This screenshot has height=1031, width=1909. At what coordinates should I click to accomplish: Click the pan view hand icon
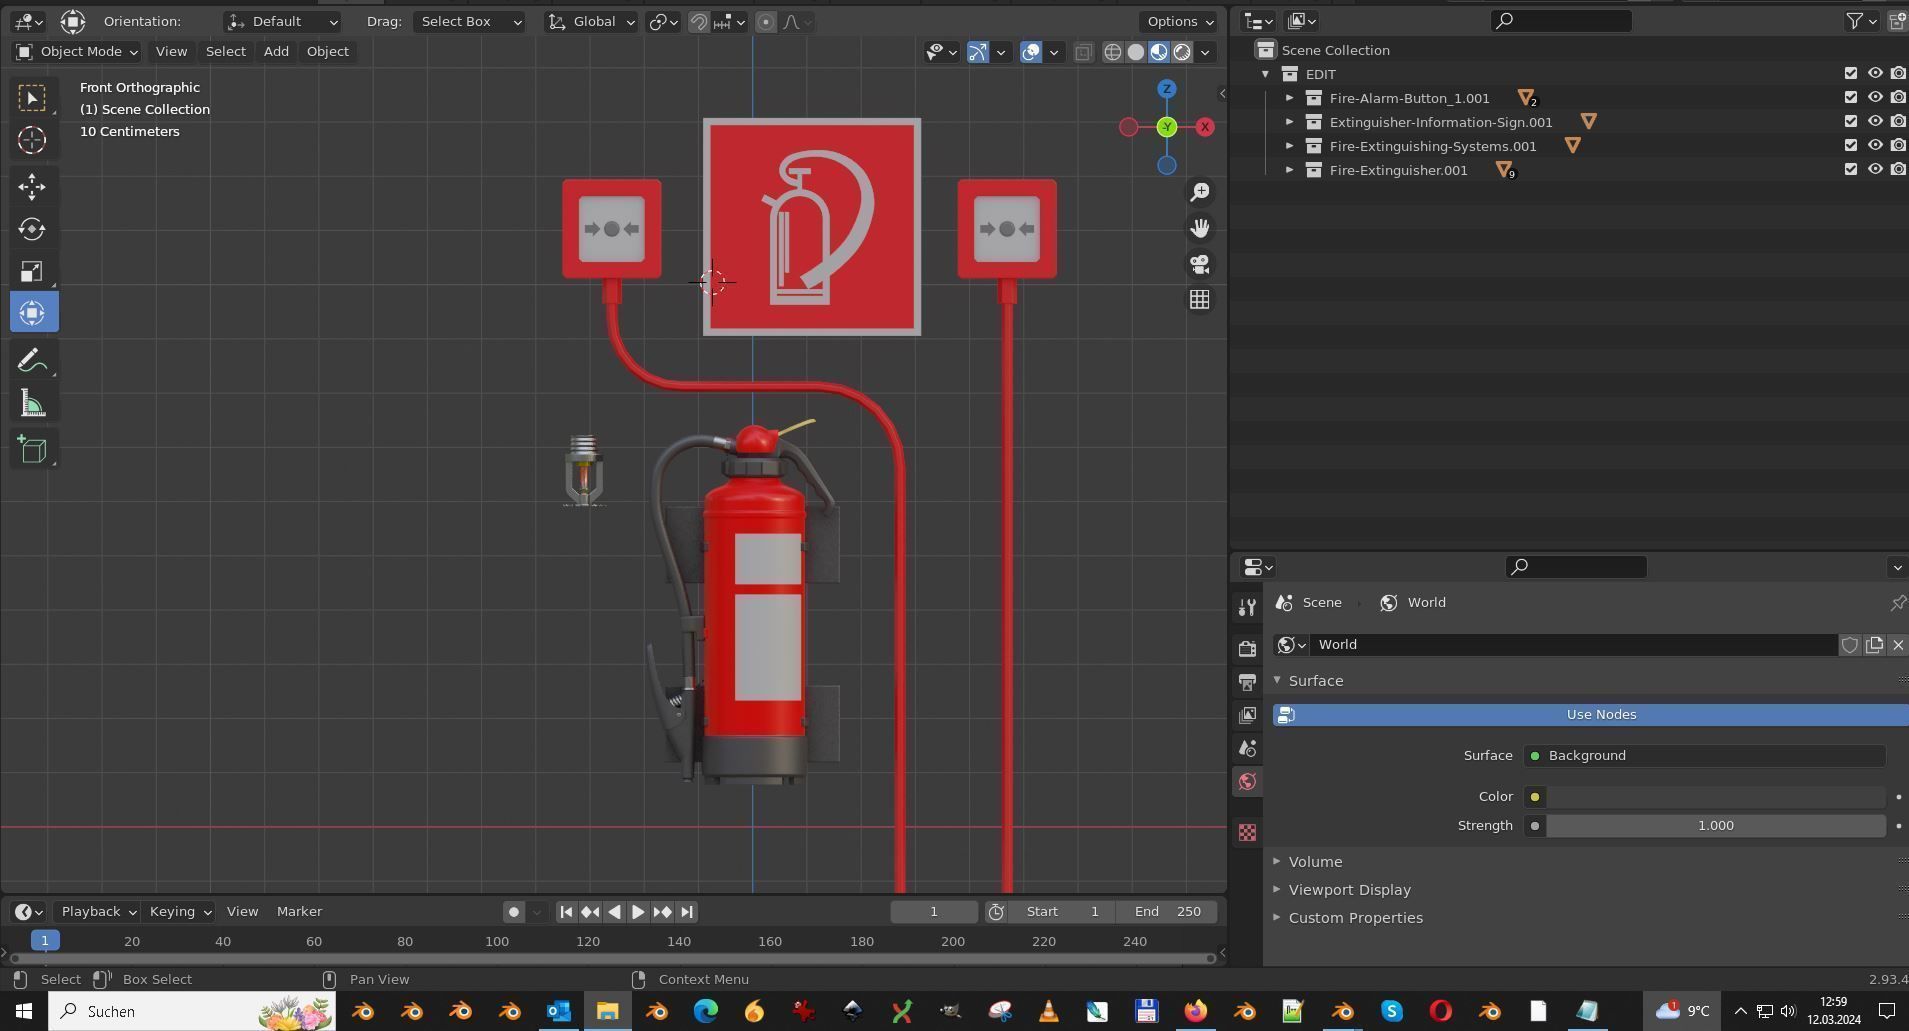pyautogui.click(x=1200, y=228)
